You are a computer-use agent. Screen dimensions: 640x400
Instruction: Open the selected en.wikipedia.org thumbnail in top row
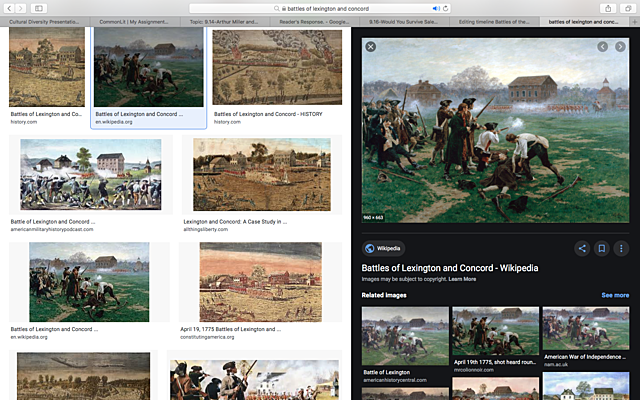[x=149, y=68]
